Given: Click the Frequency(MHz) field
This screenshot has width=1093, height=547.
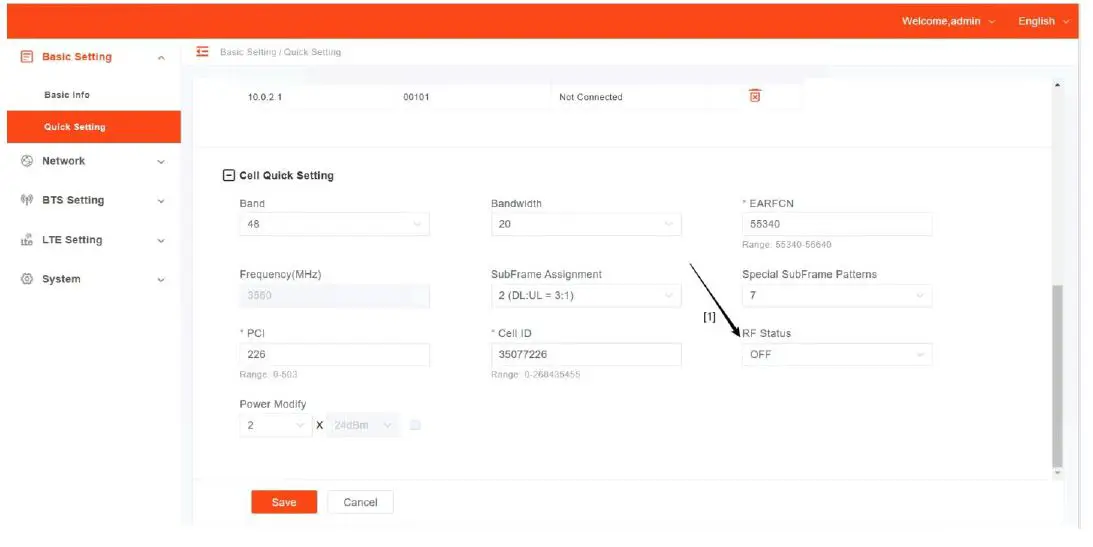Looking at the screenshot, I should tap(335, 295).
